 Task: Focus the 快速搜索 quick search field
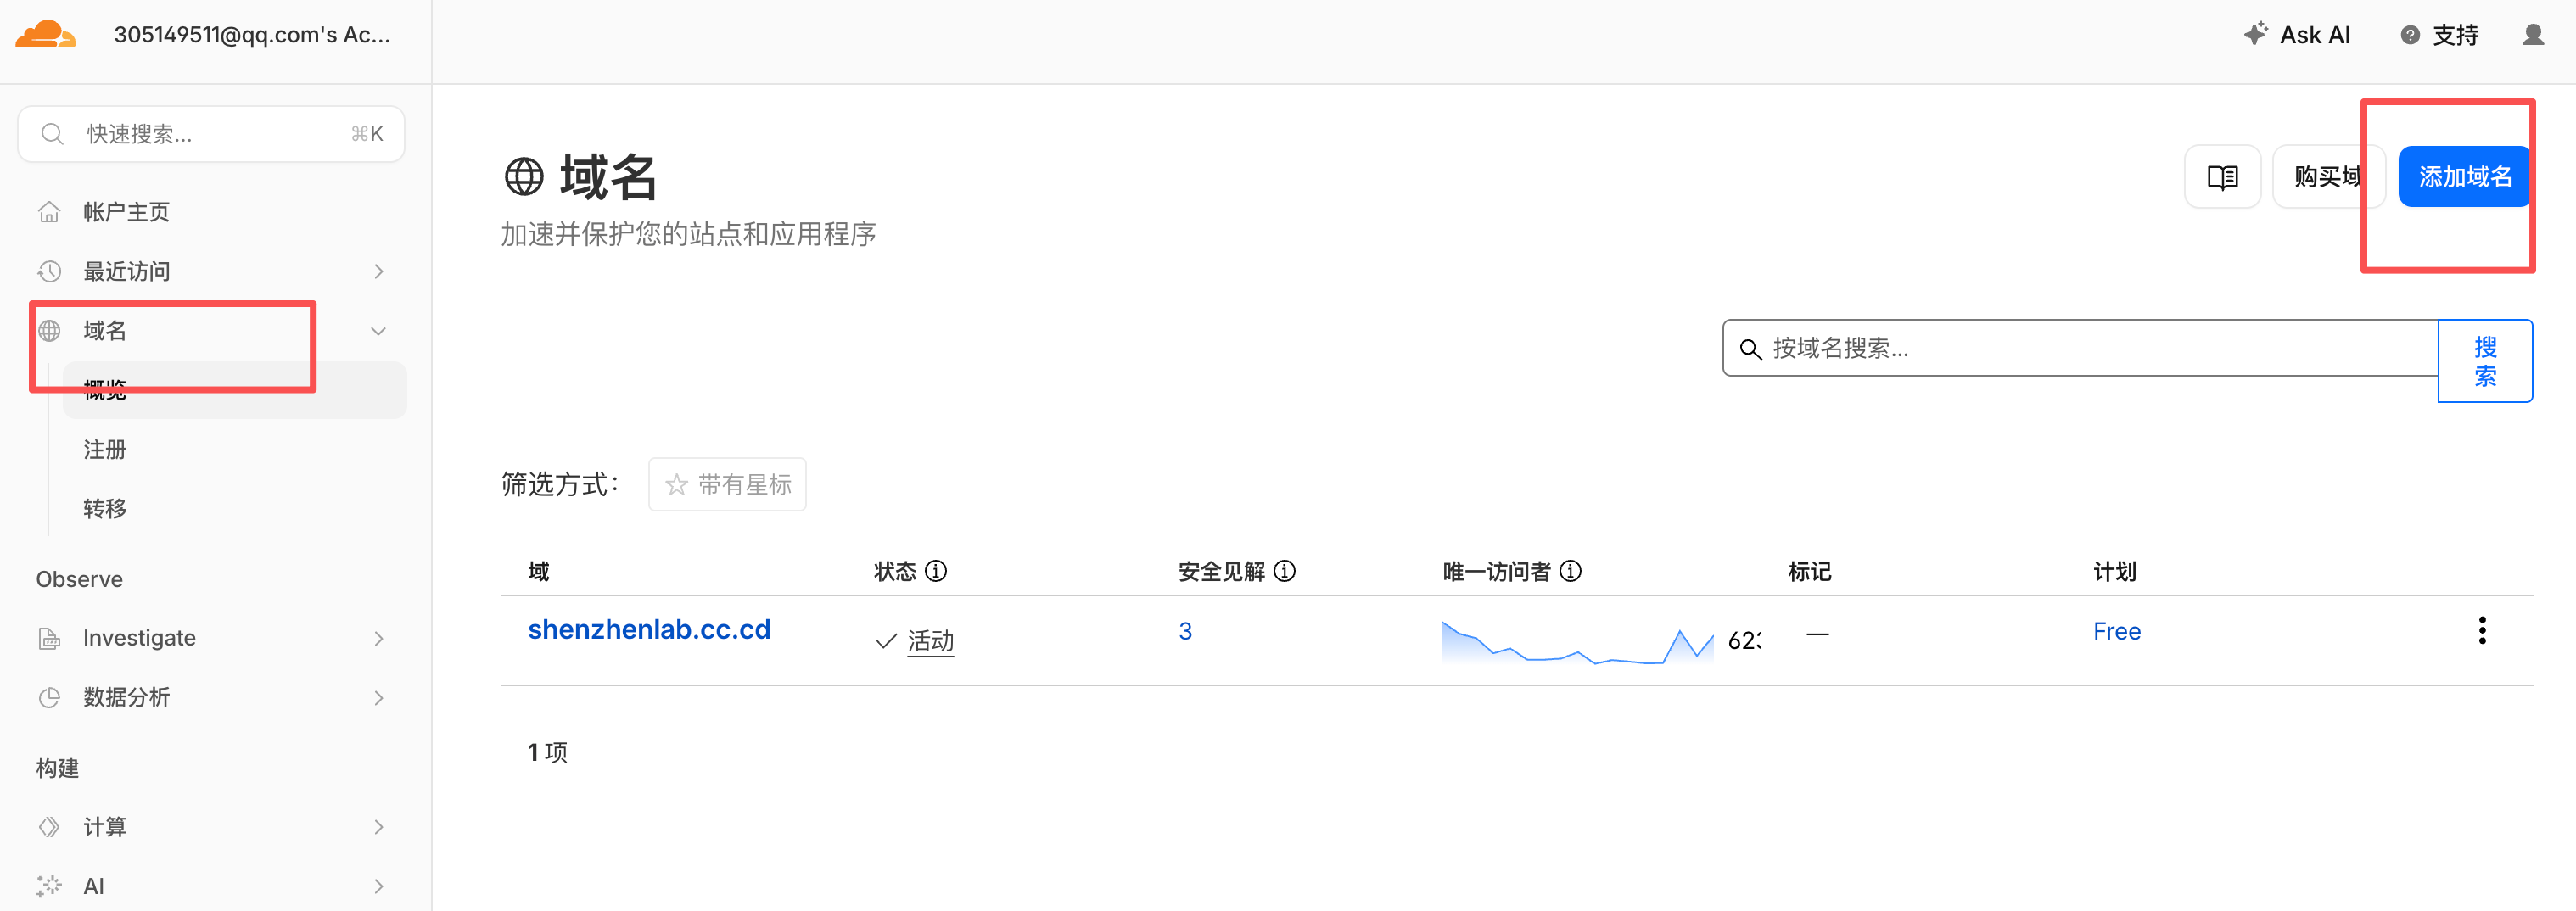pos(211,134)
